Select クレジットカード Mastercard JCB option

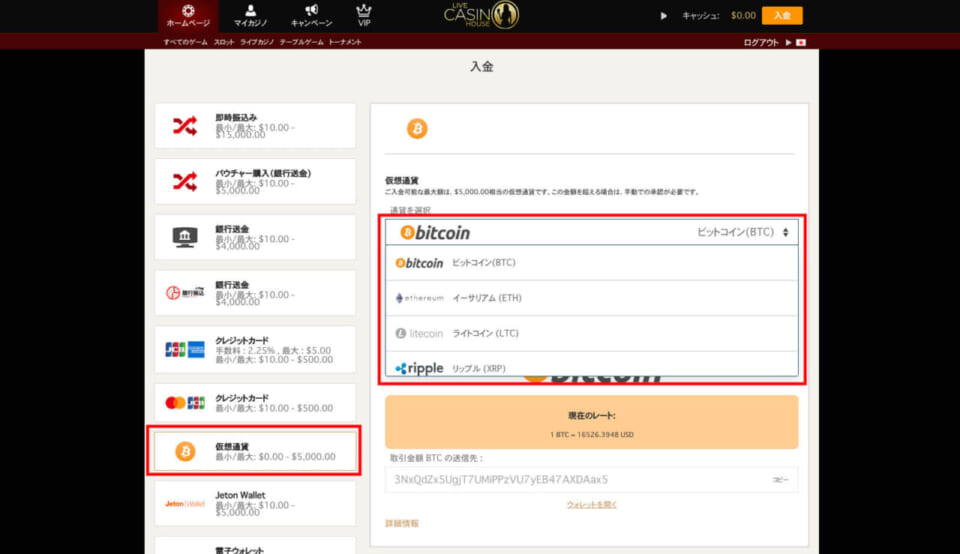point(255,403)
